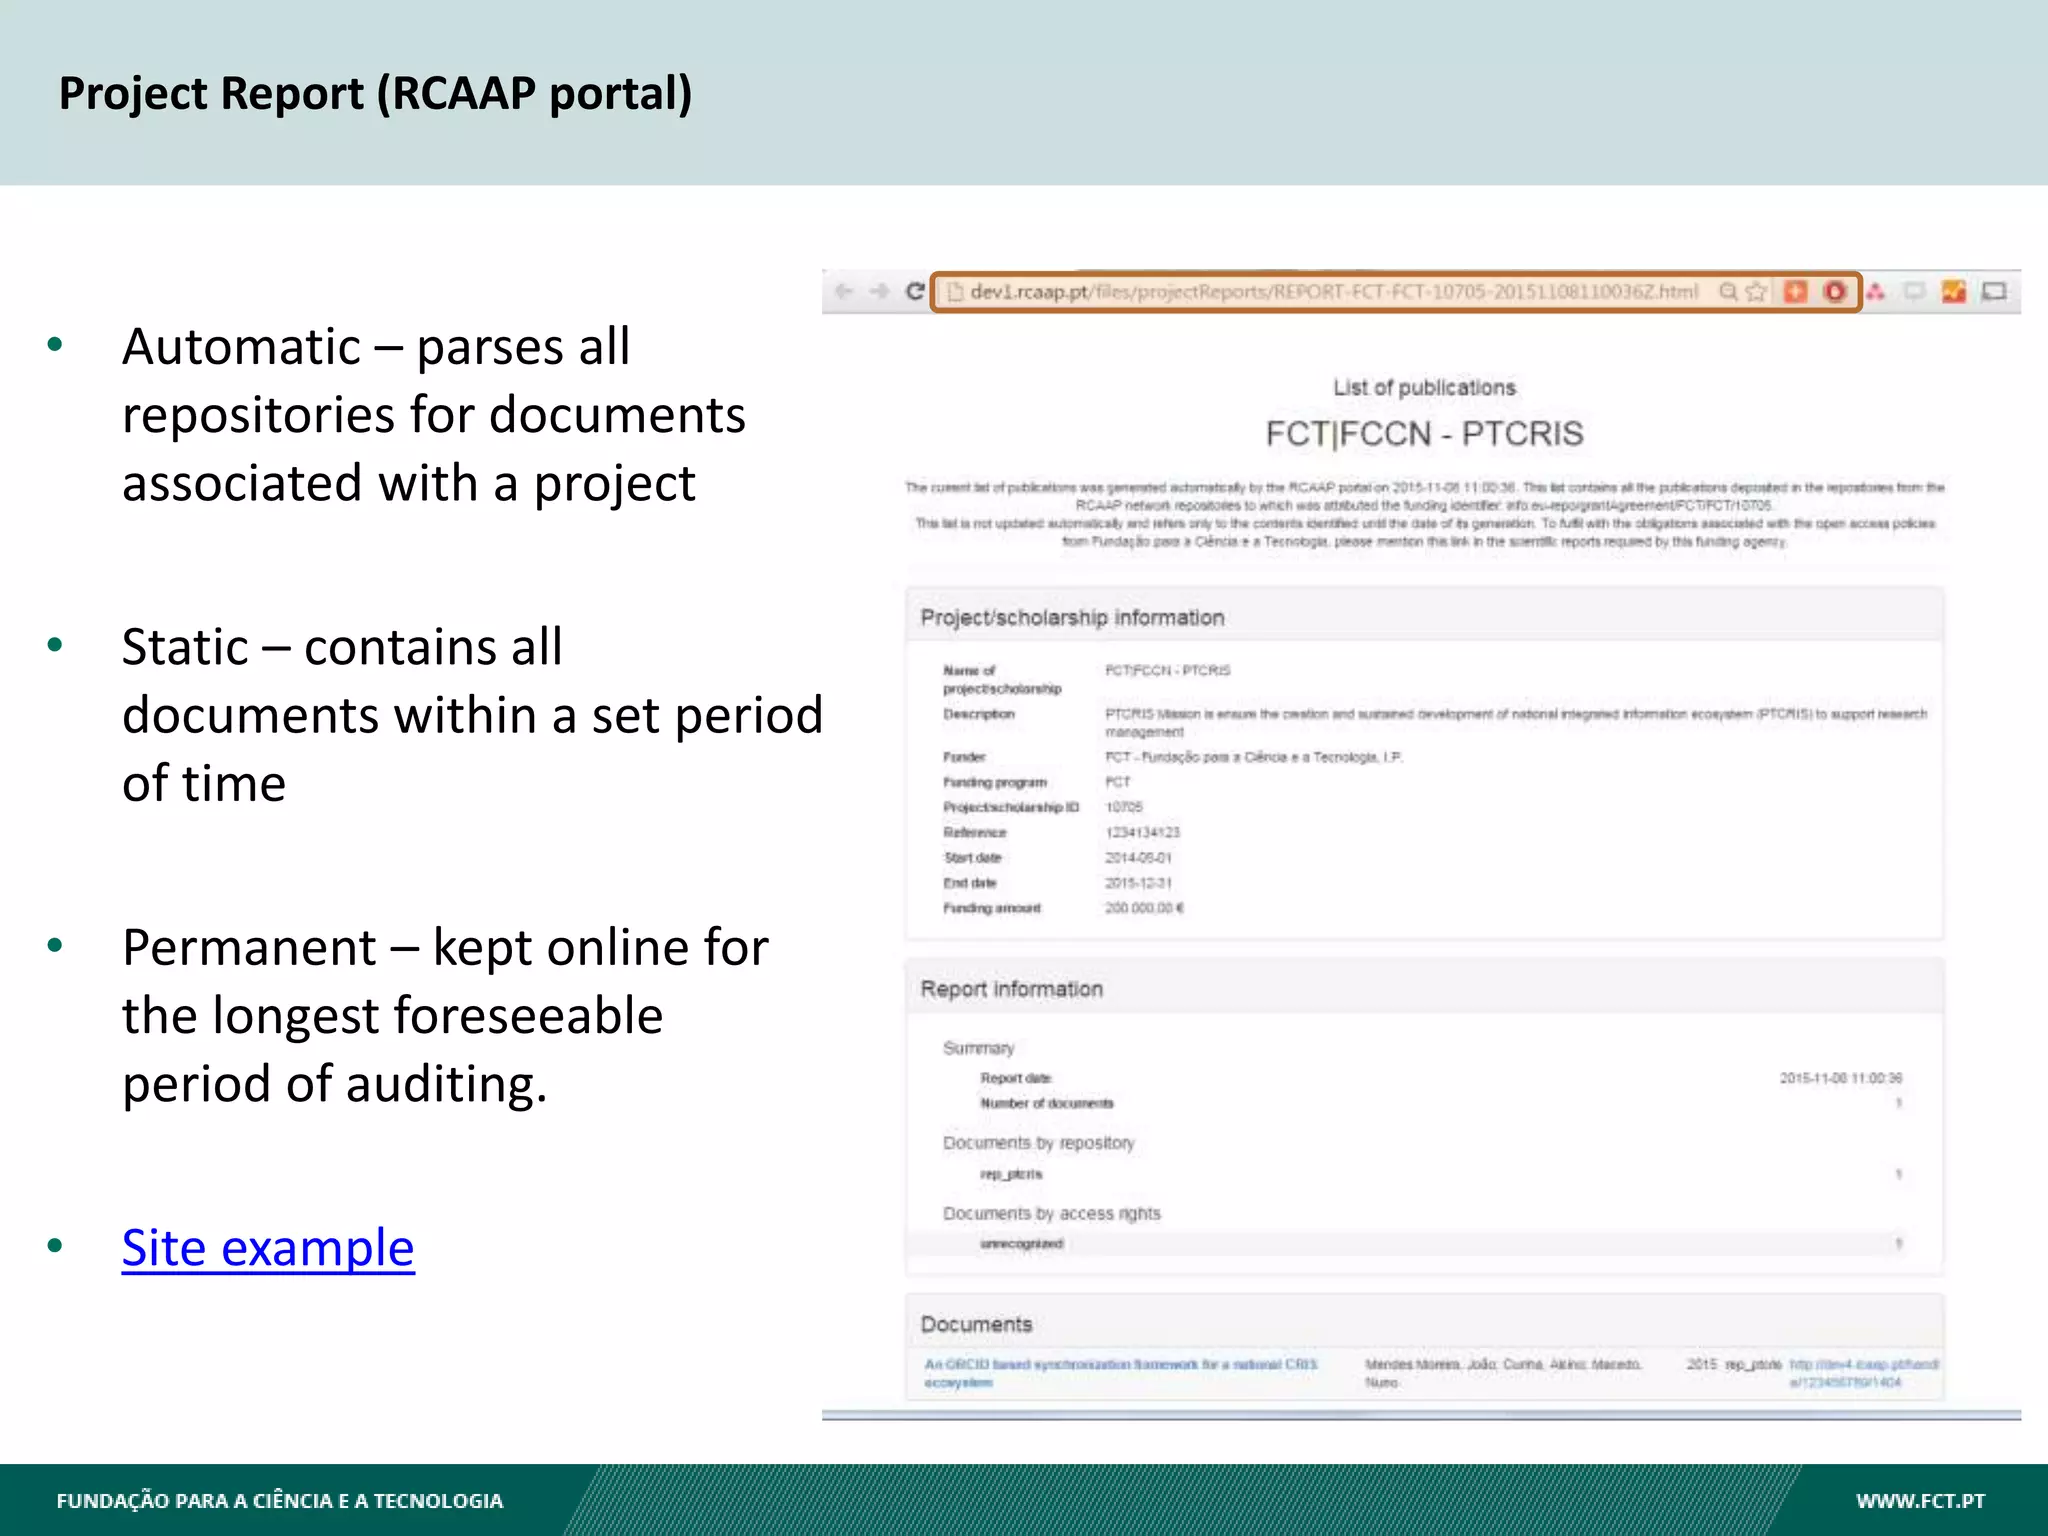
Task: Click the orange chart extension icon
Action: [x=1954, y=291]
